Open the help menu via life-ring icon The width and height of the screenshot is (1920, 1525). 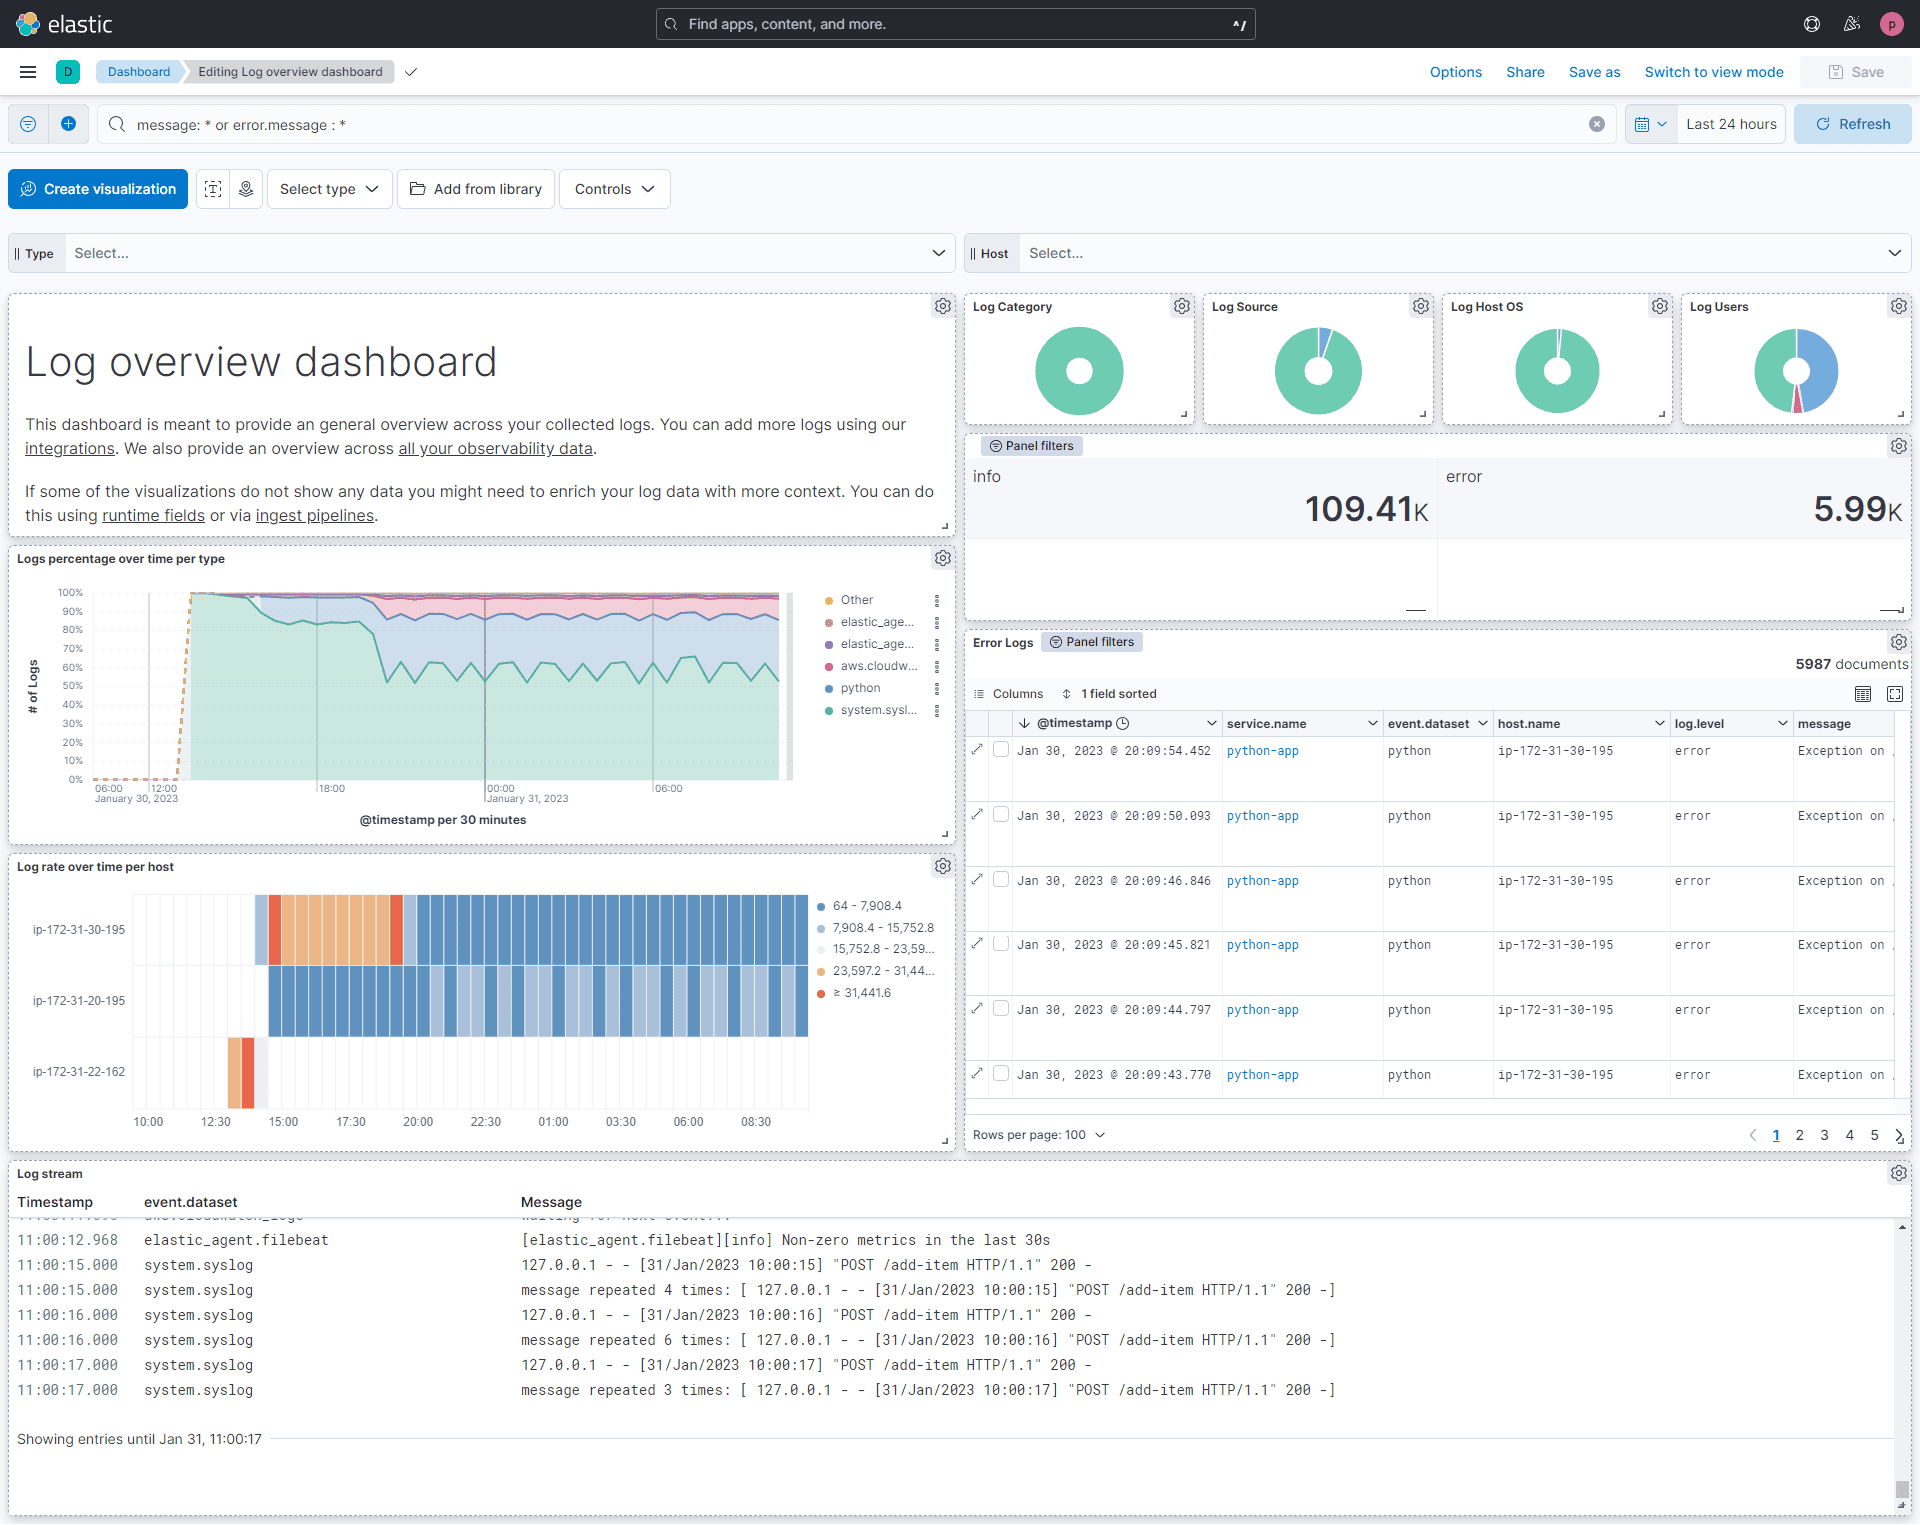(1811, 23)
